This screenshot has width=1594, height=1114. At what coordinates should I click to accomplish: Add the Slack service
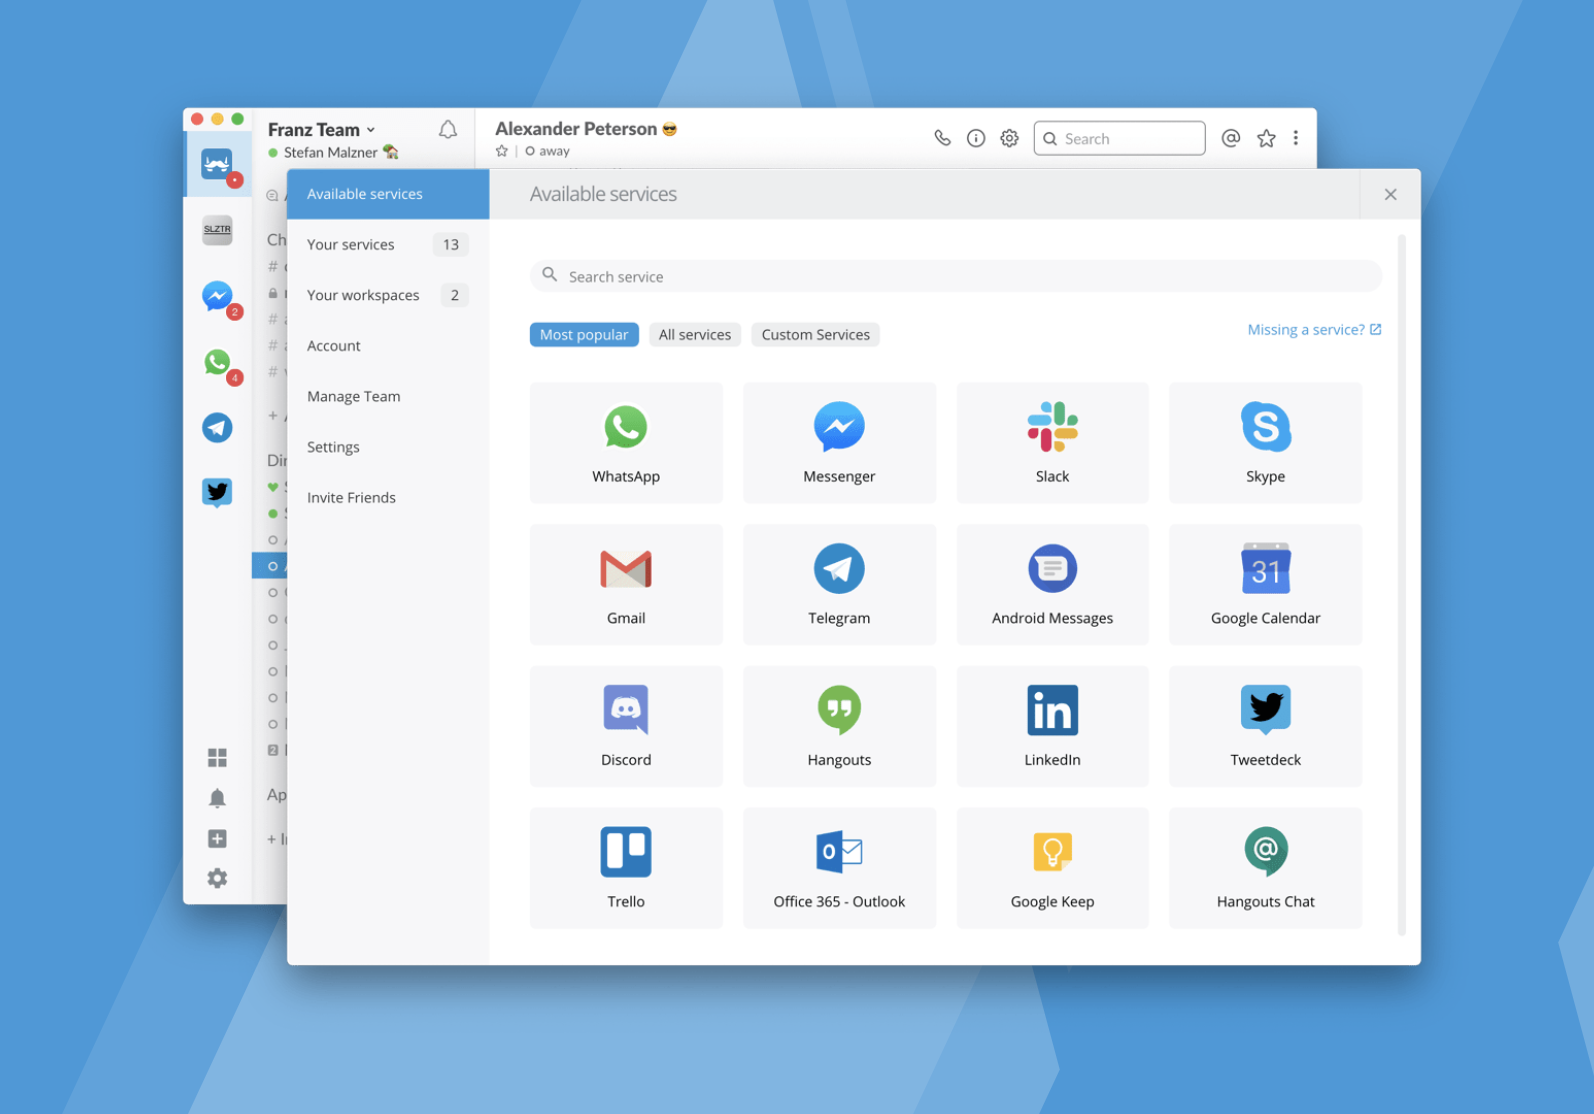coord(1052,442)
